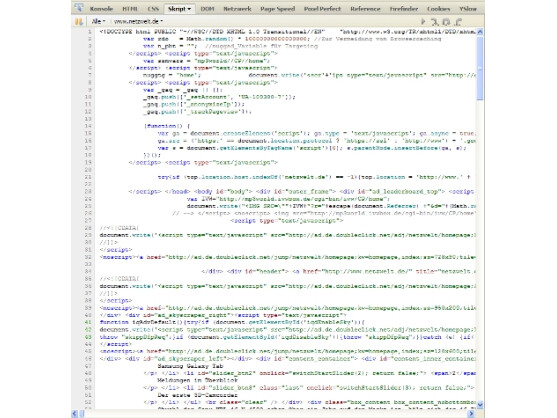The image size is (557, 418).
Task: Click line number 14 in the gutter
Action: (x=88, y=126)
